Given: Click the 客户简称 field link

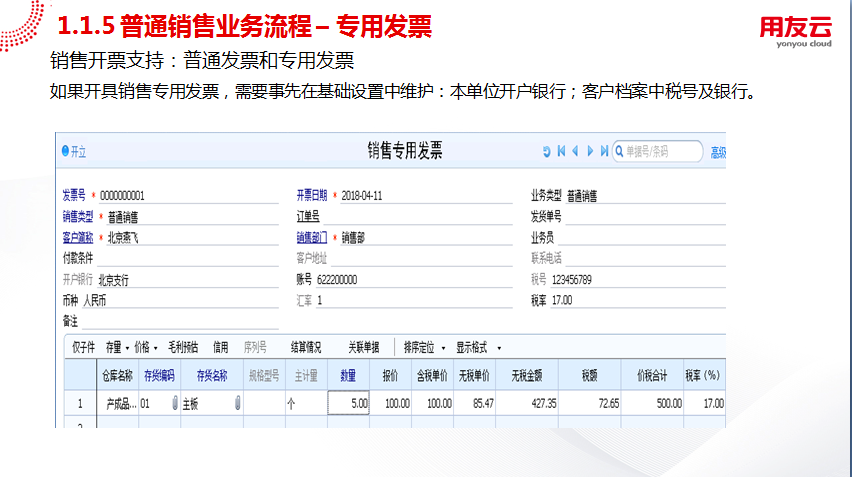Looking at the screenshot, I should click(77, 238).
